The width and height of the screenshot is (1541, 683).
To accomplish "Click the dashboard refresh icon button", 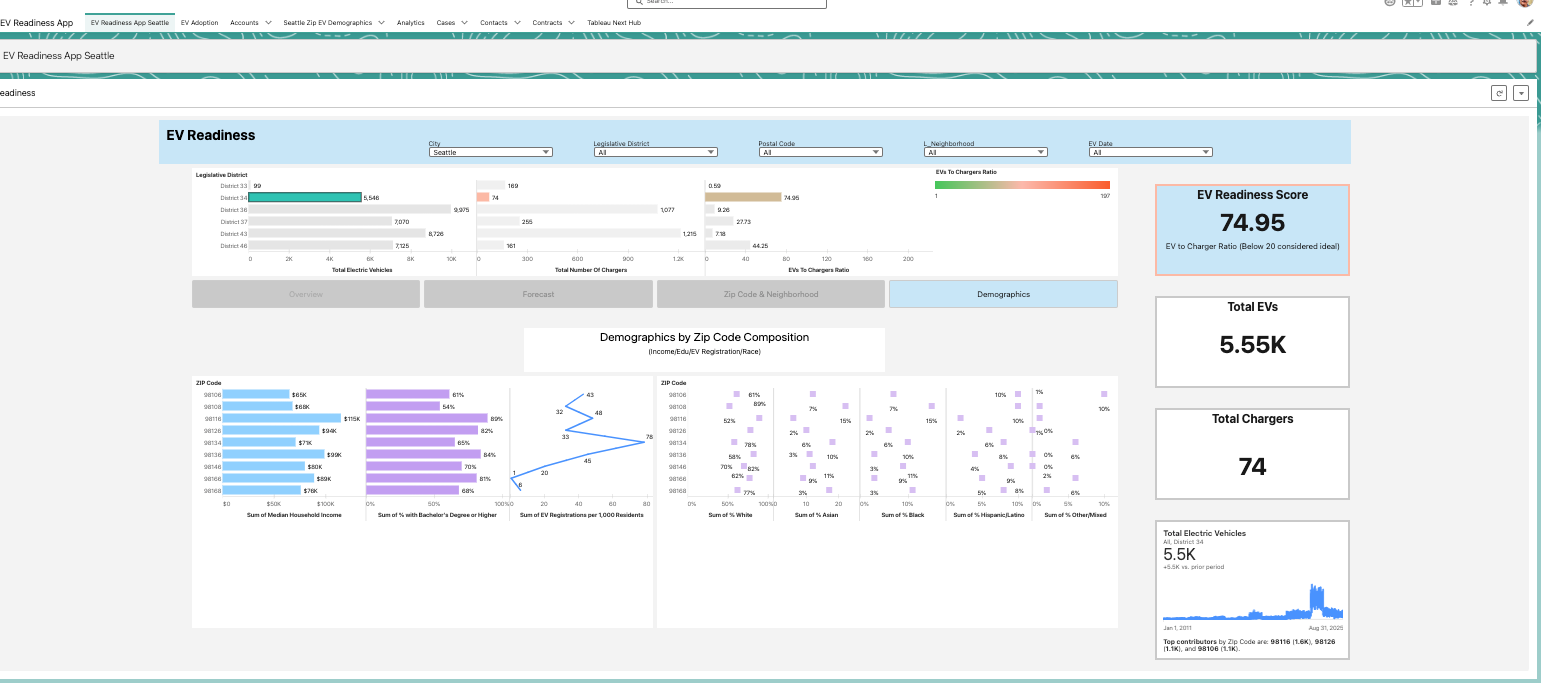I will click(1499, 93).
